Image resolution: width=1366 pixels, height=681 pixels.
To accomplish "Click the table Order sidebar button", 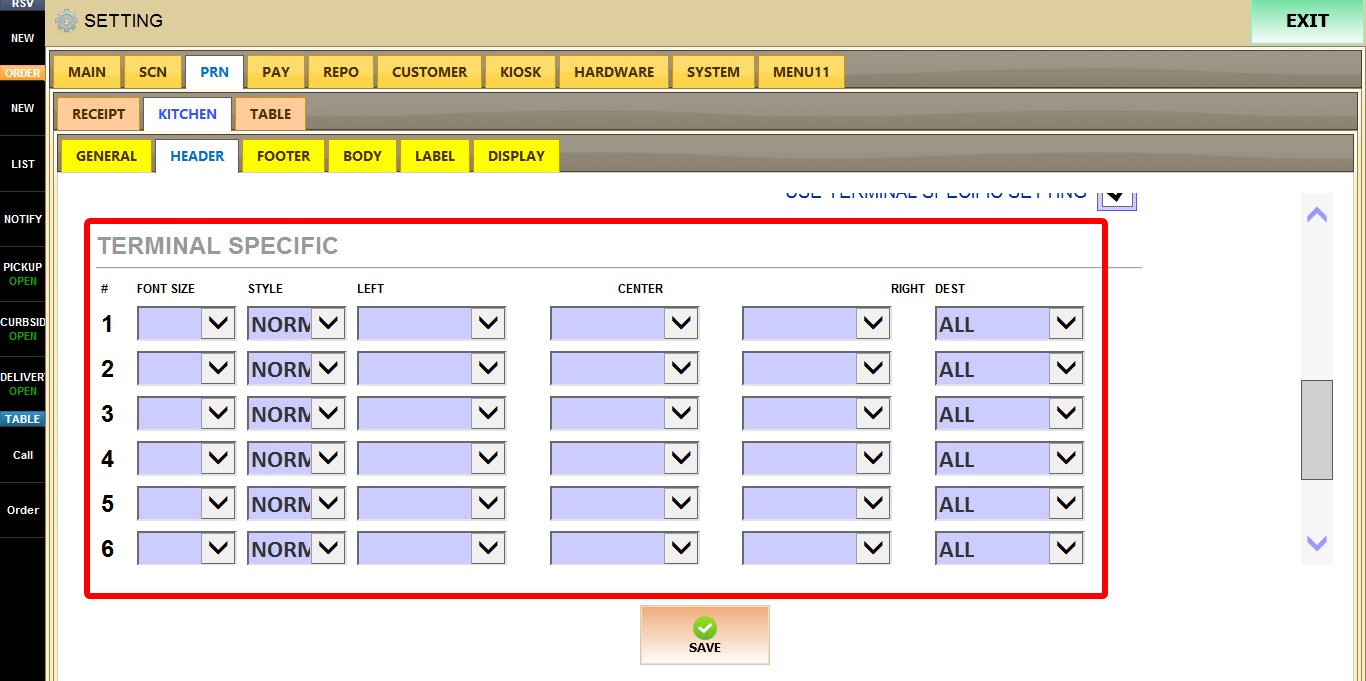I will [22, 510].
